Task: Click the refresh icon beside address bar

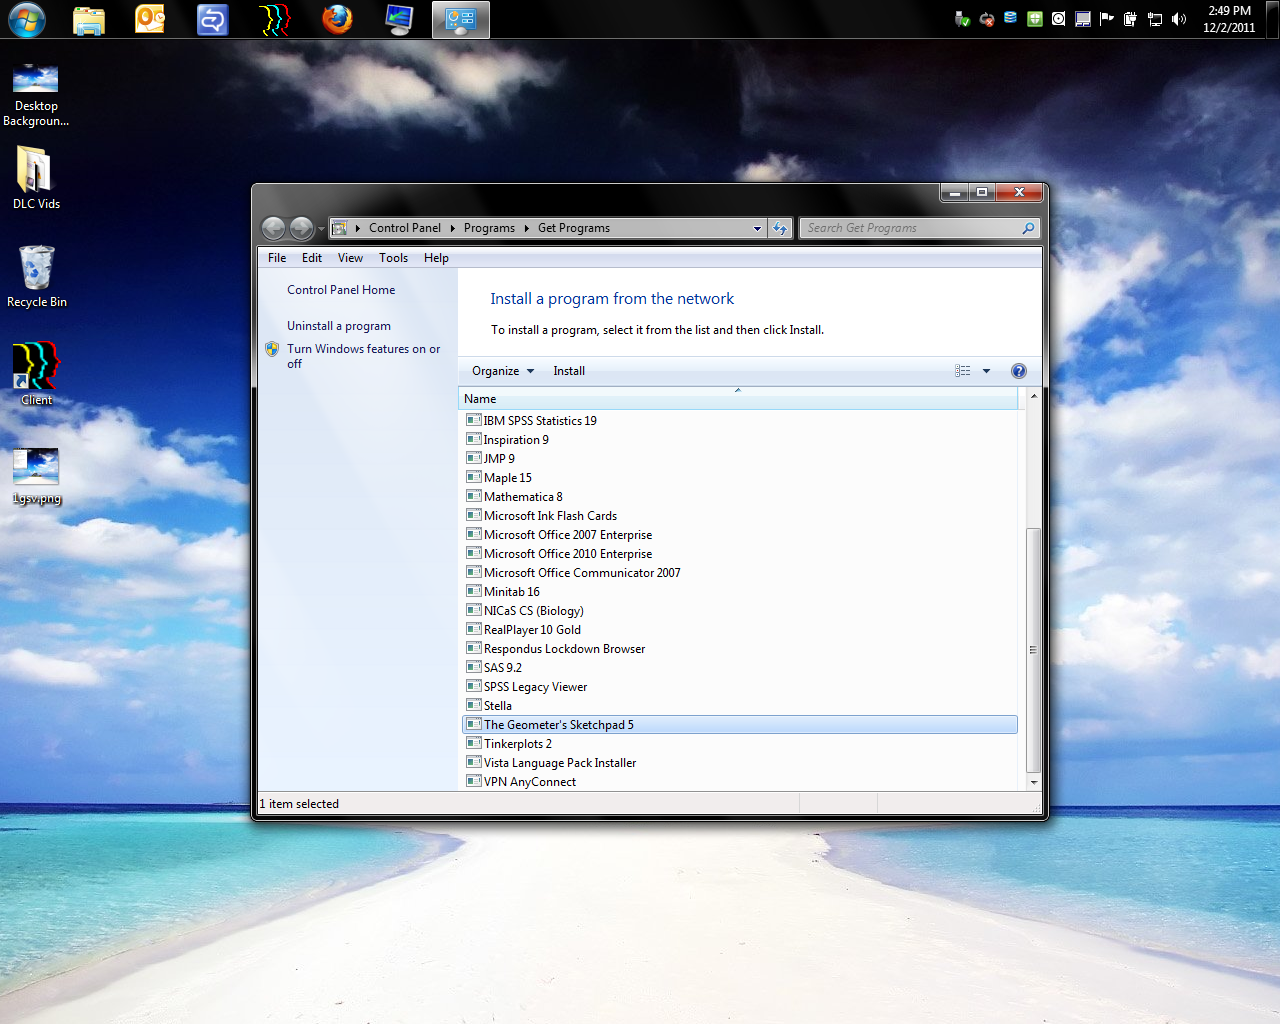Action: tap(780, 228)
